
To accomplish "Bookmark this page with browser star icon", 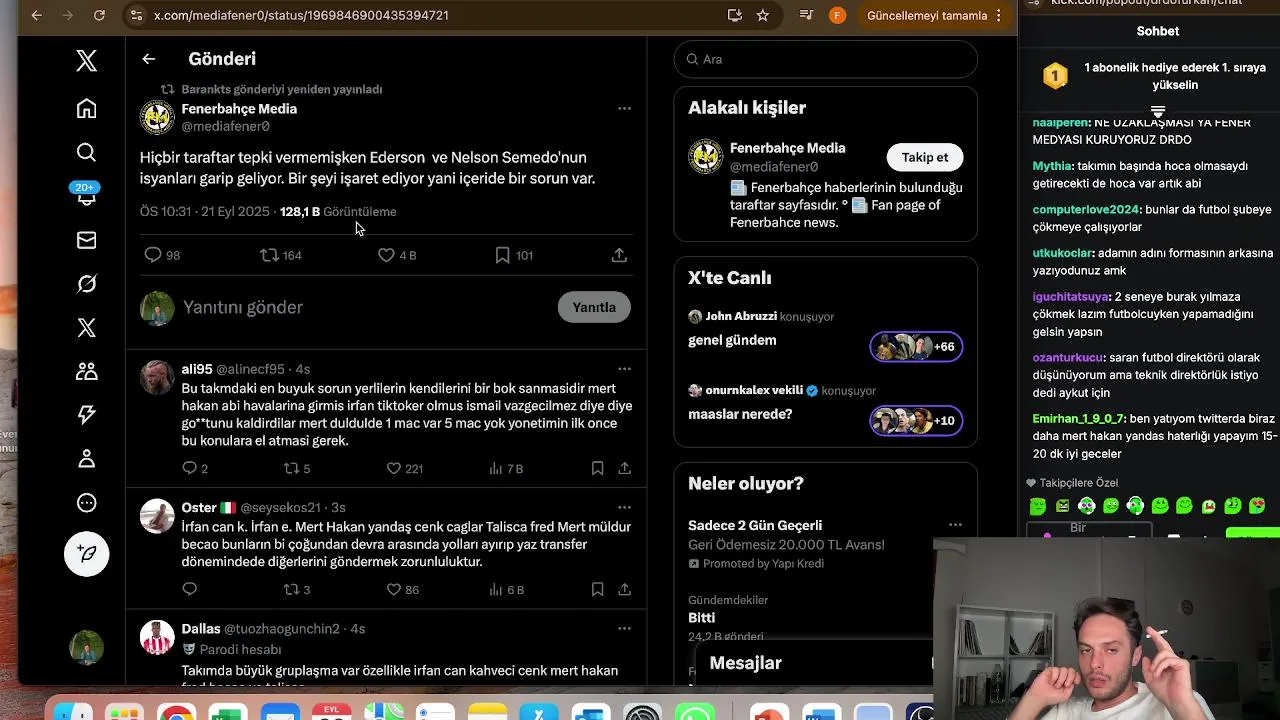I will [763, 15].
